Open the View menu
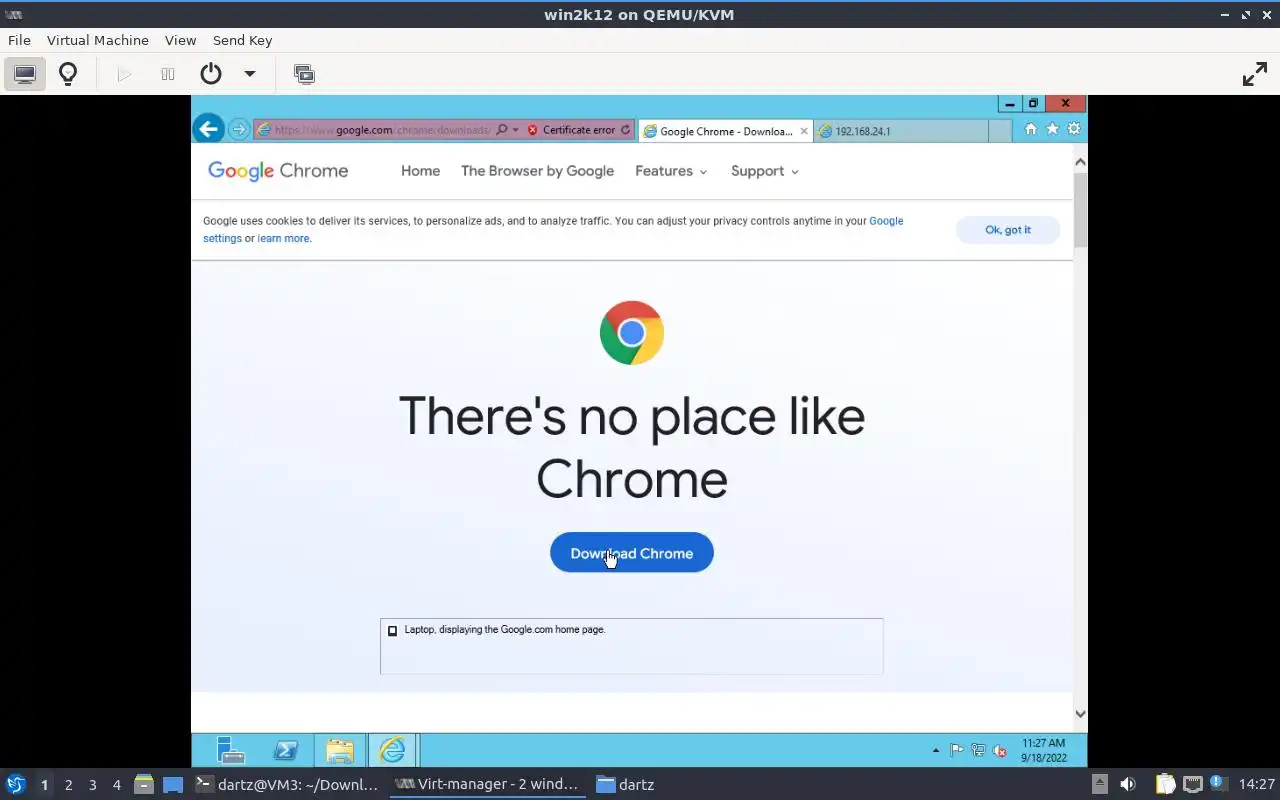 tap(181, 40)
